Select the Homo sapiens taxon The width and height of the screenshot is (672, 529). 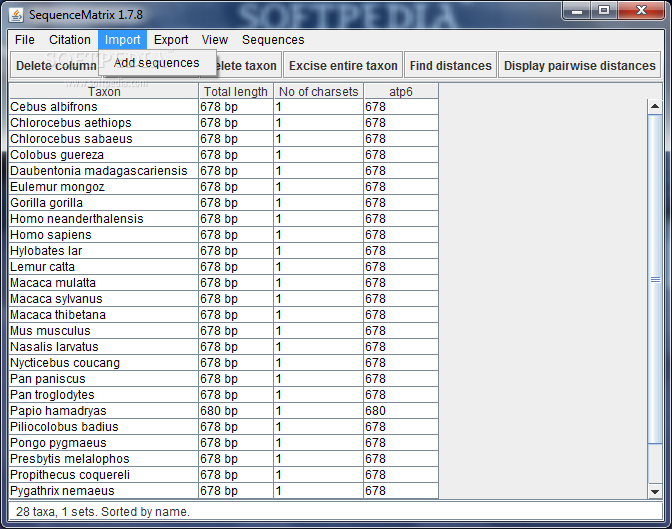point(104,235)
